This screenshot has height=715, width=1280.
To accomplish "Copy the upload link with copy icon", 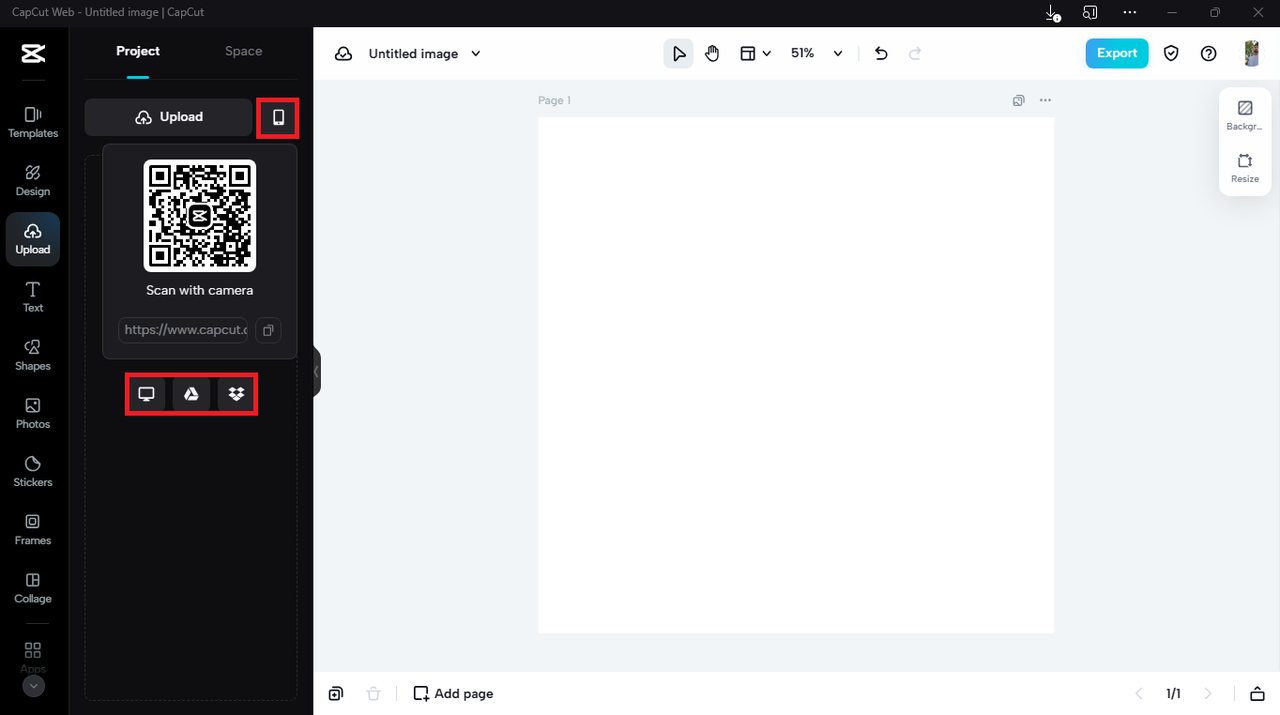I will tap(268, 330).
